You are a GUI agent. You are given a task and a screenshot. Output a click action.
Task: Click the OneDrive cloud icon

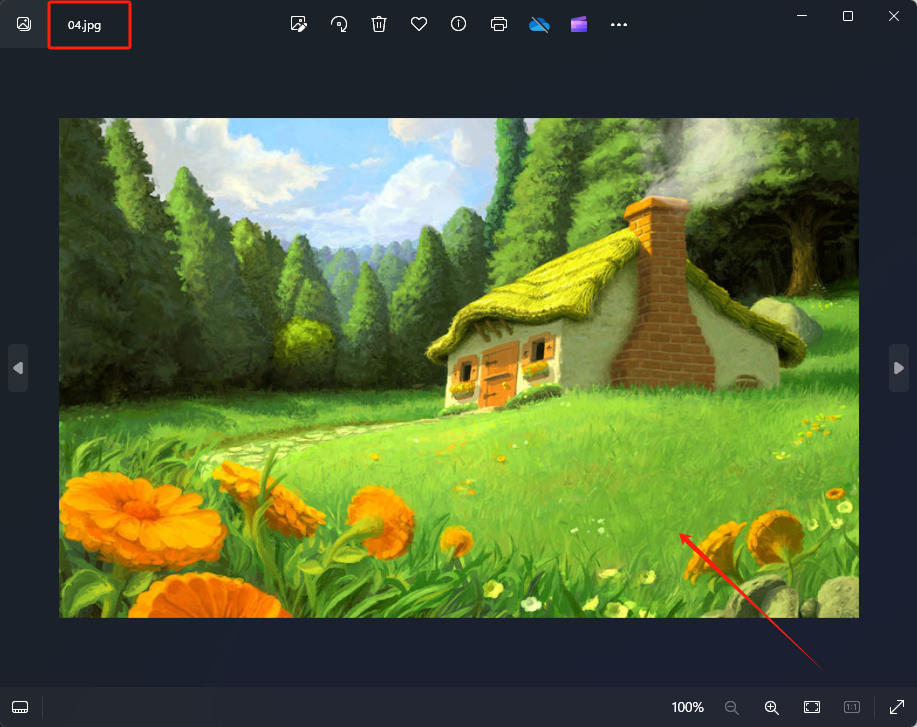point(539,25)
